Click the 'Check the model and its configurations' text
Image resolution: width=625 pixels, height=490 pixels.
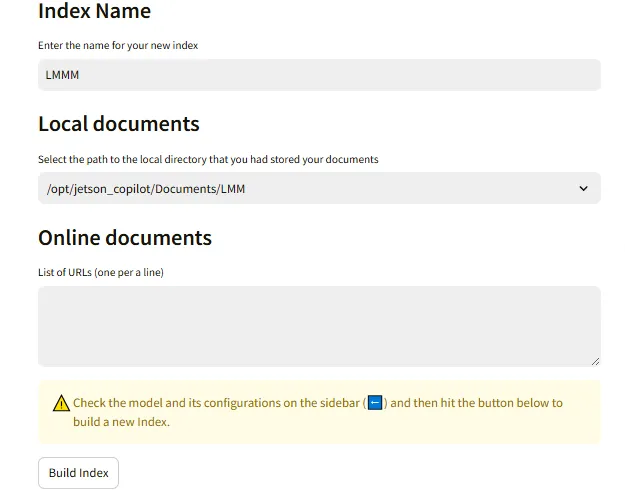[215, 403]
